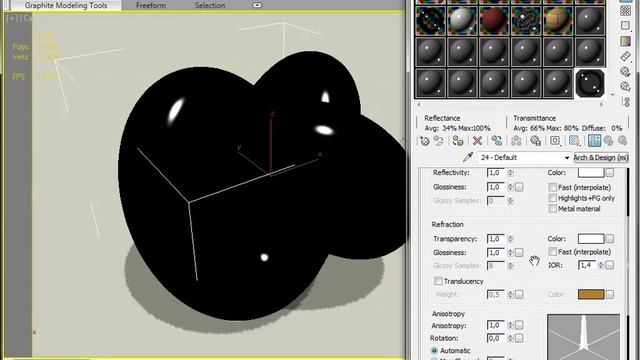This screenshot has height=360, width=640.
Task: Click the IOR value field
Action: click(587, 265)
